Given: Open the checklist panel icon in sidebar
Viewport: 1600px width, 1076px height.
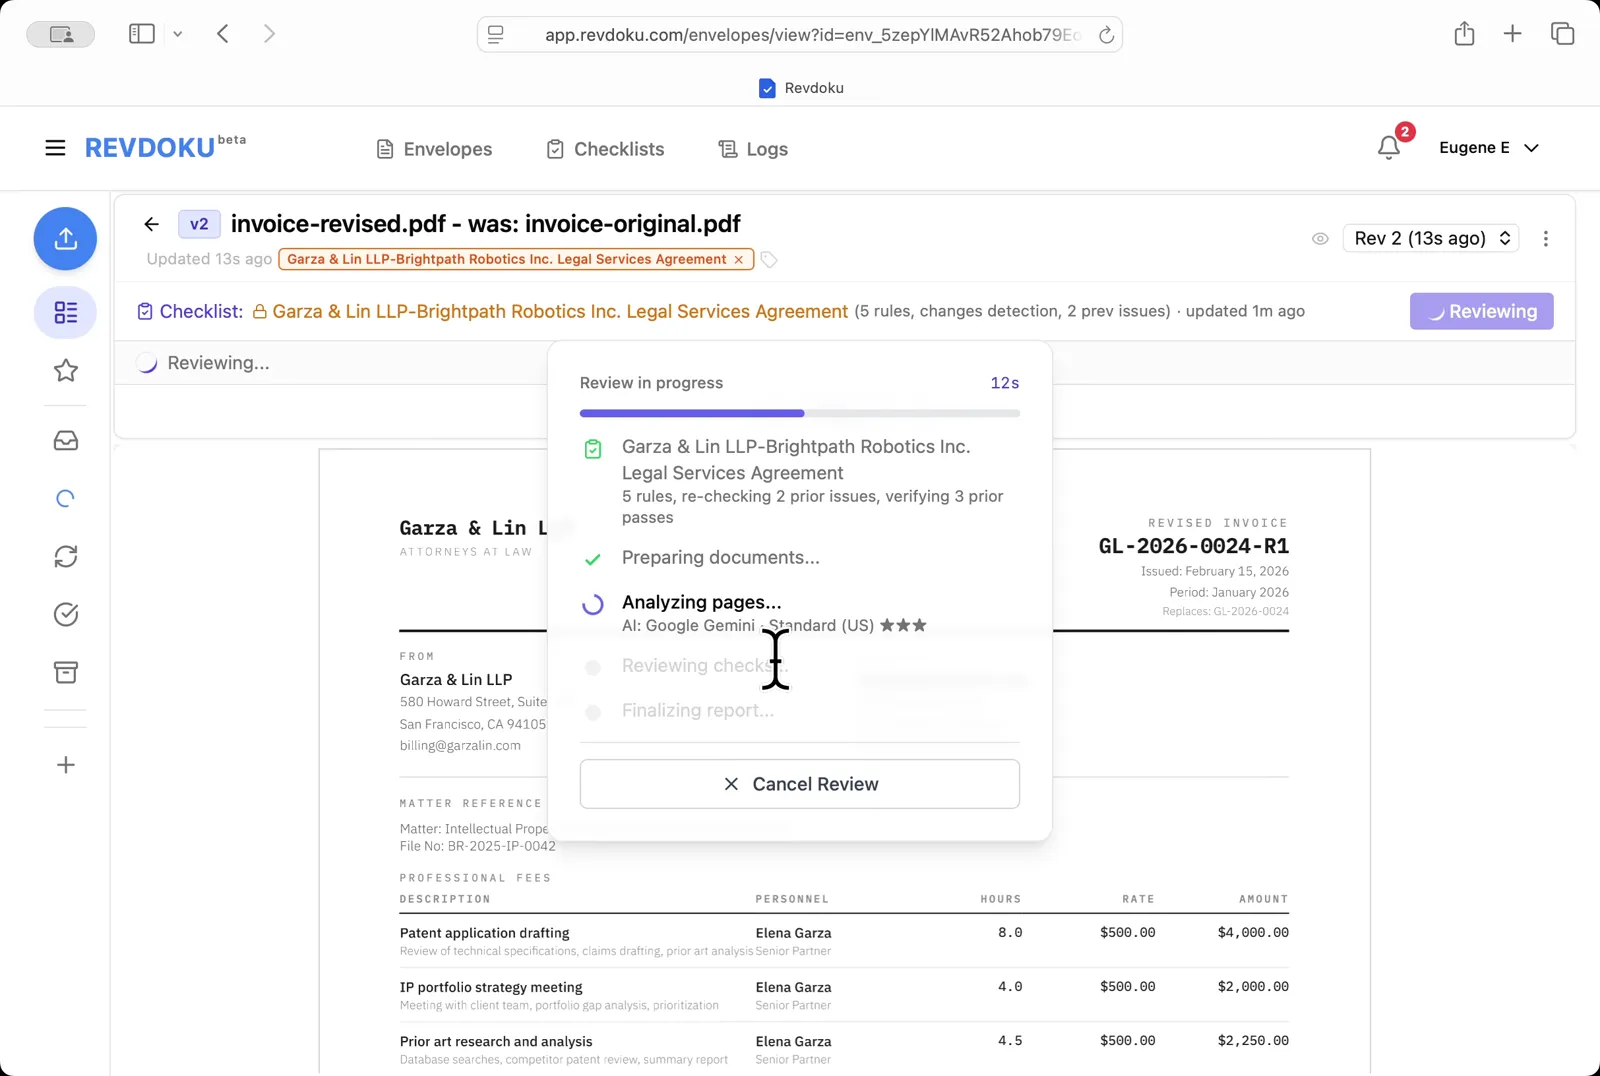Looking at the screenshot, I should point(65,312).
